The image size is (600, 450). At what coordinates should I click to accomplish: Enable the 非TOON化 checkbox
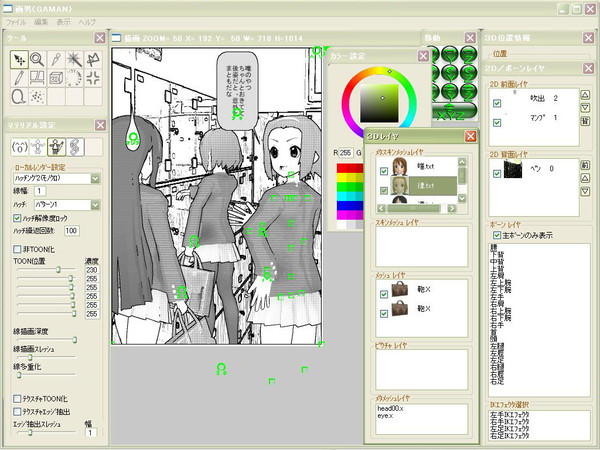pyautogui.click(x=17, y=249)
